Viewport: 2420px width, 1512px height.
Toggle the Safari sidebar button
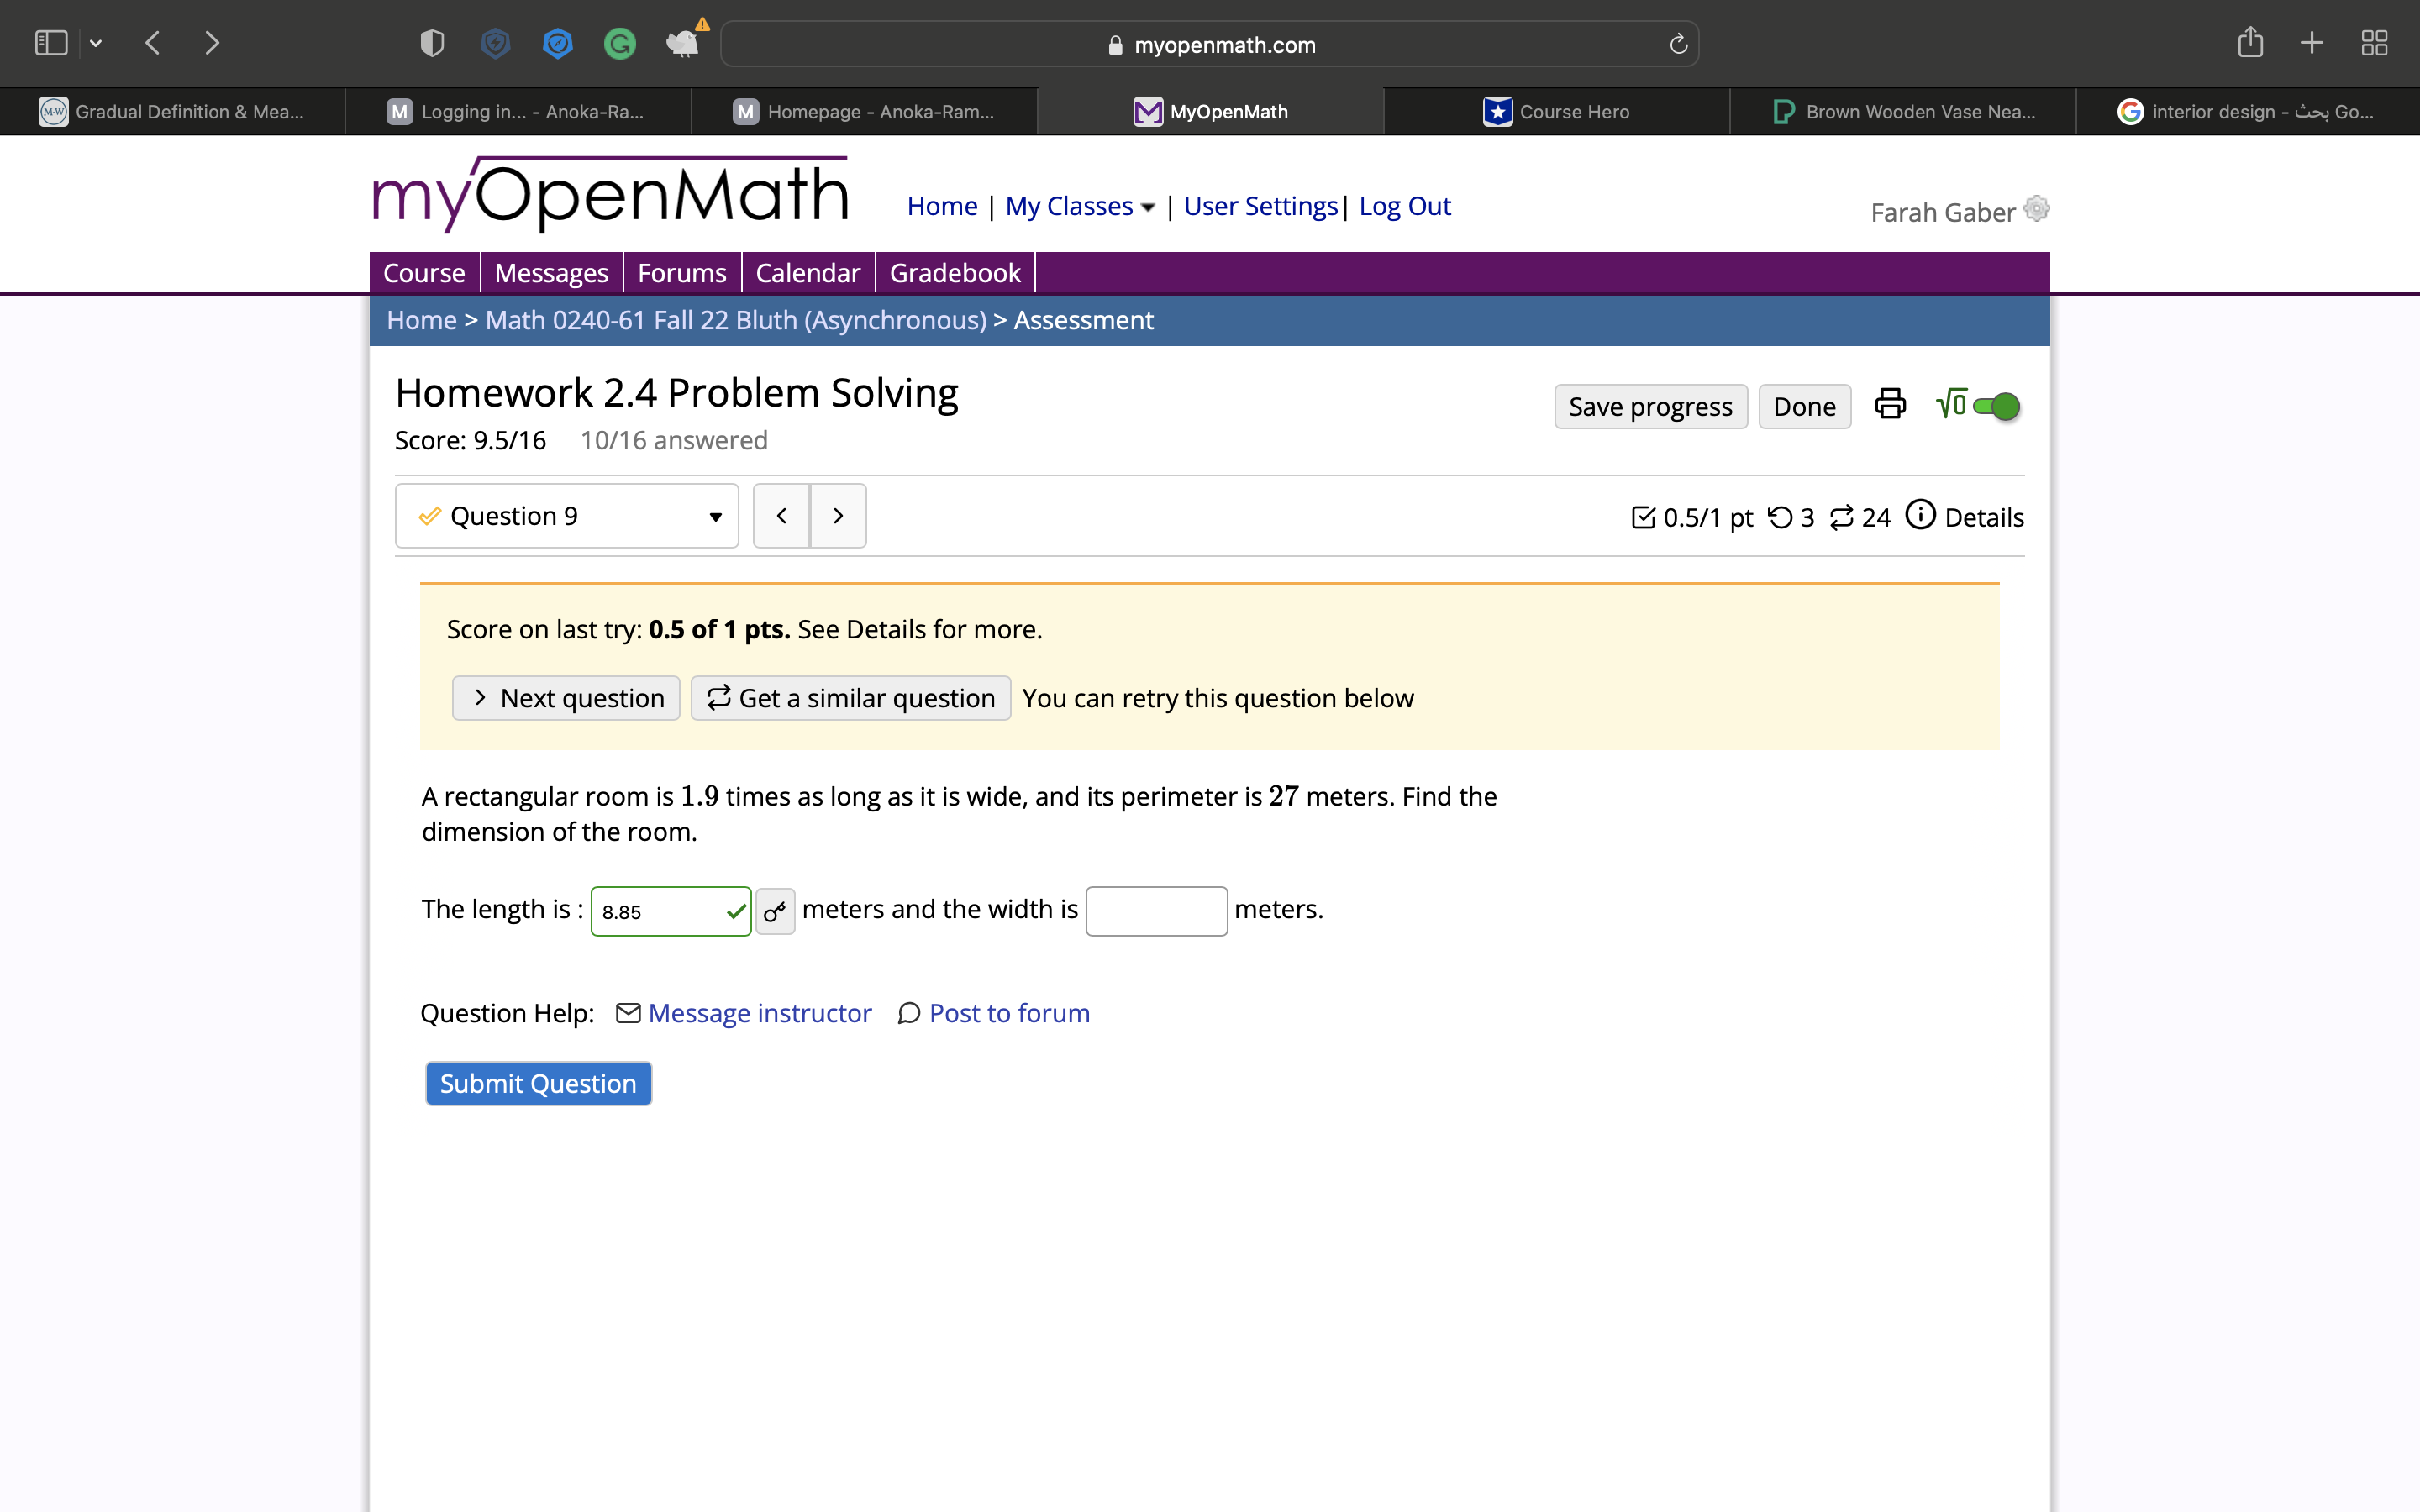coord(51,43)
